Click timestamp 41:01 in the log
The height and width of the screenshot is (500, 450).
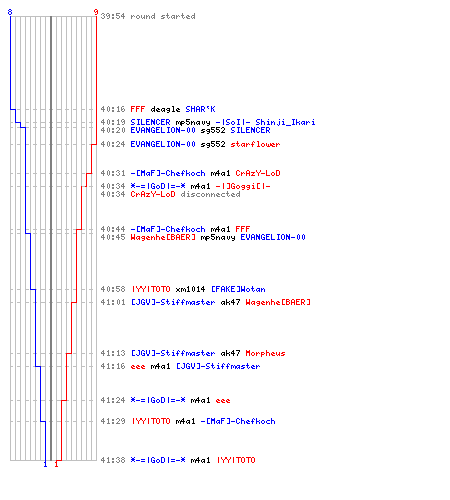113,302
